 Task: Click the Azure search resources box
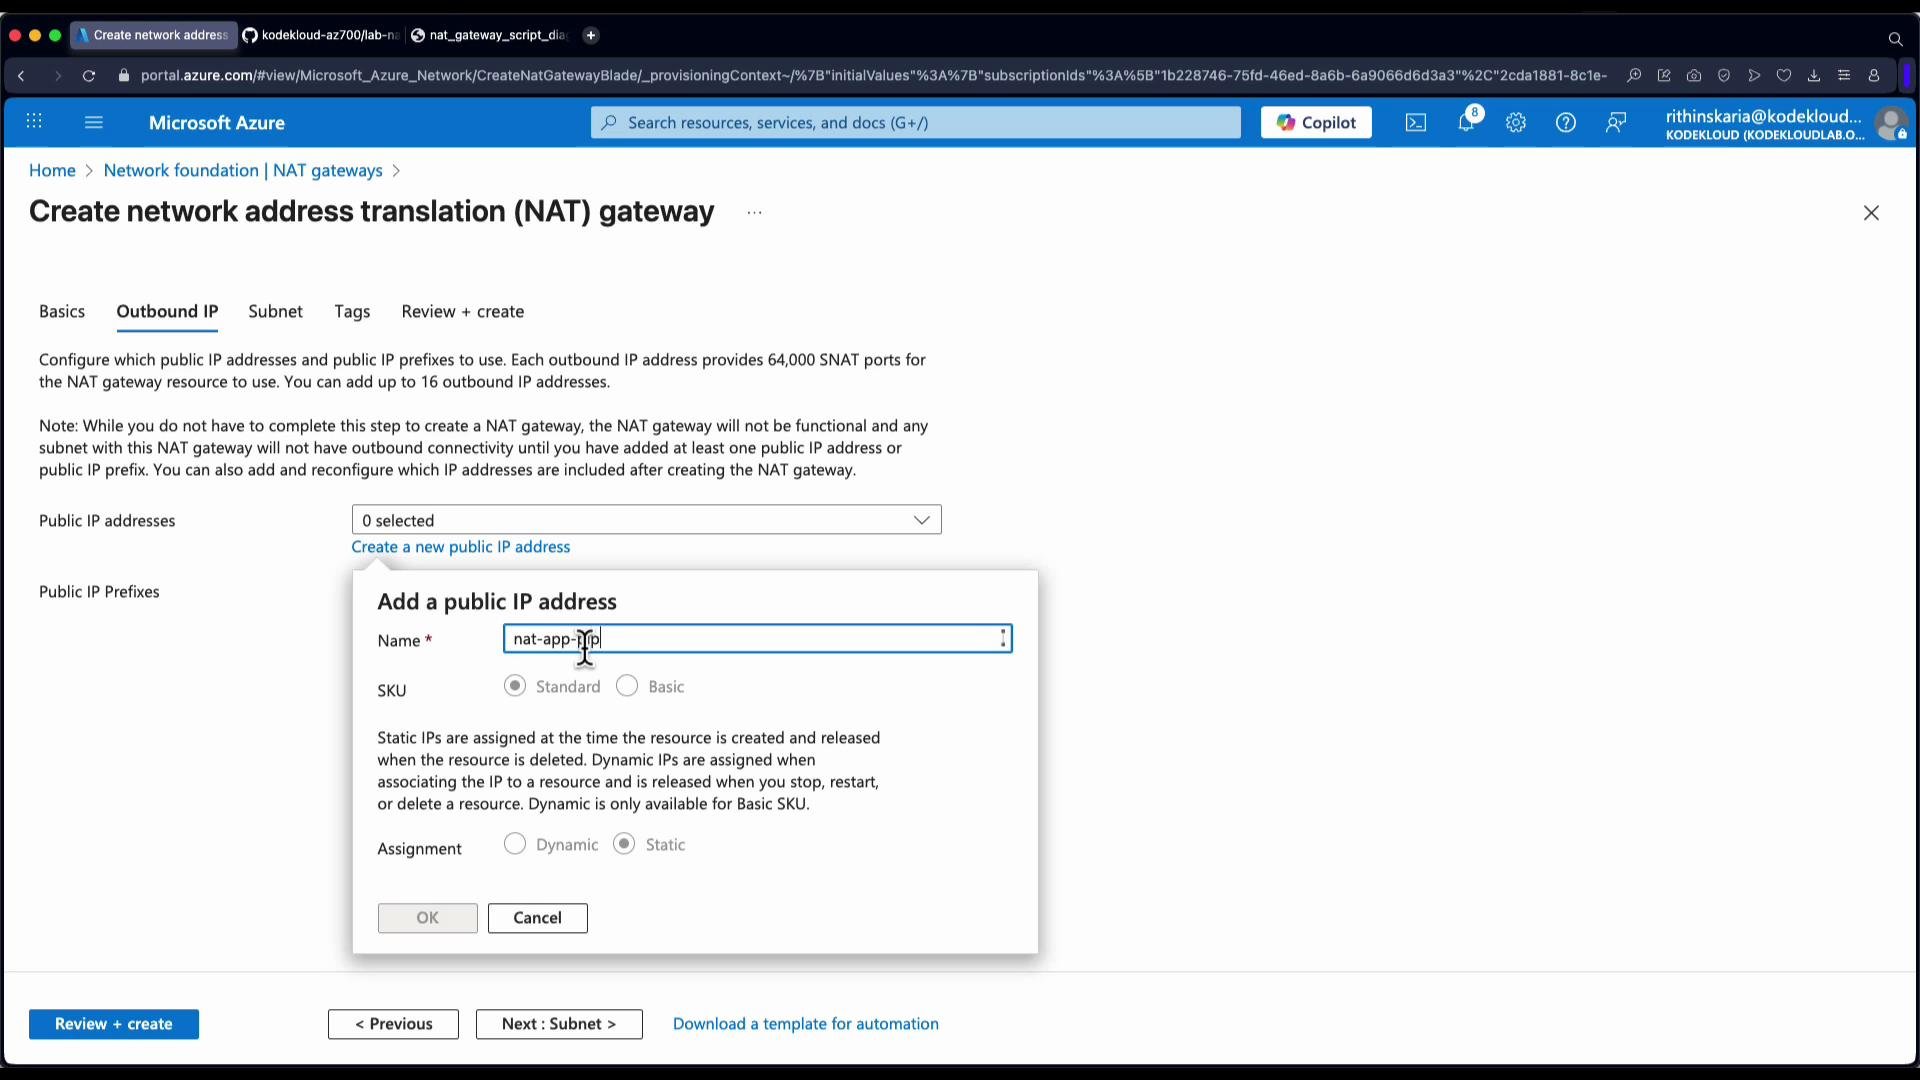[x=915, y=123]
